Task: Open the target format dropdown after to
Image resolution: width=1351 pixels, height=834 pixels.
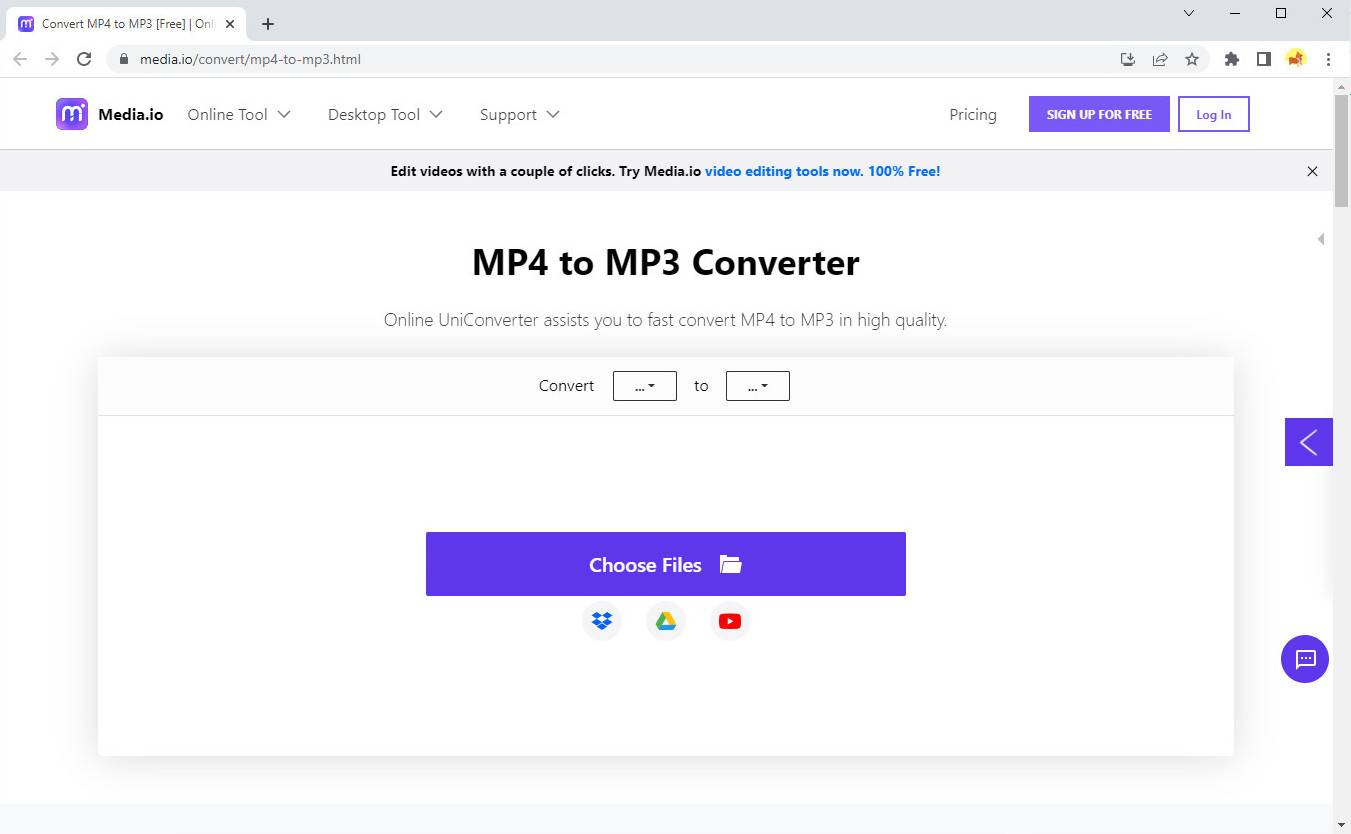Action: click(757, 385)
